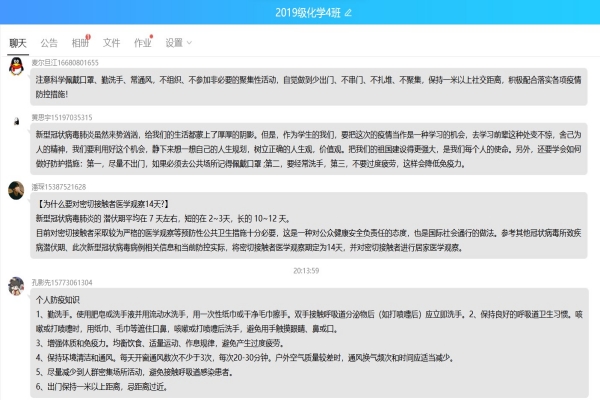600x400 pixels.
Task: Open 潘琛's profile avatar
Action: [x=15, y=190]
